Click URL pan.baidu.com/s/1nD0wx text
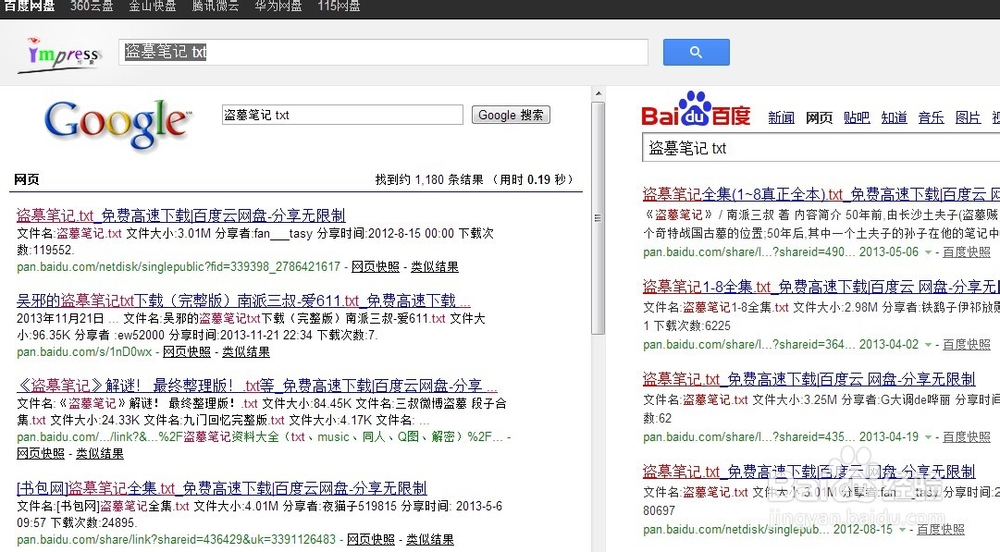 click(x=84, y=352)
